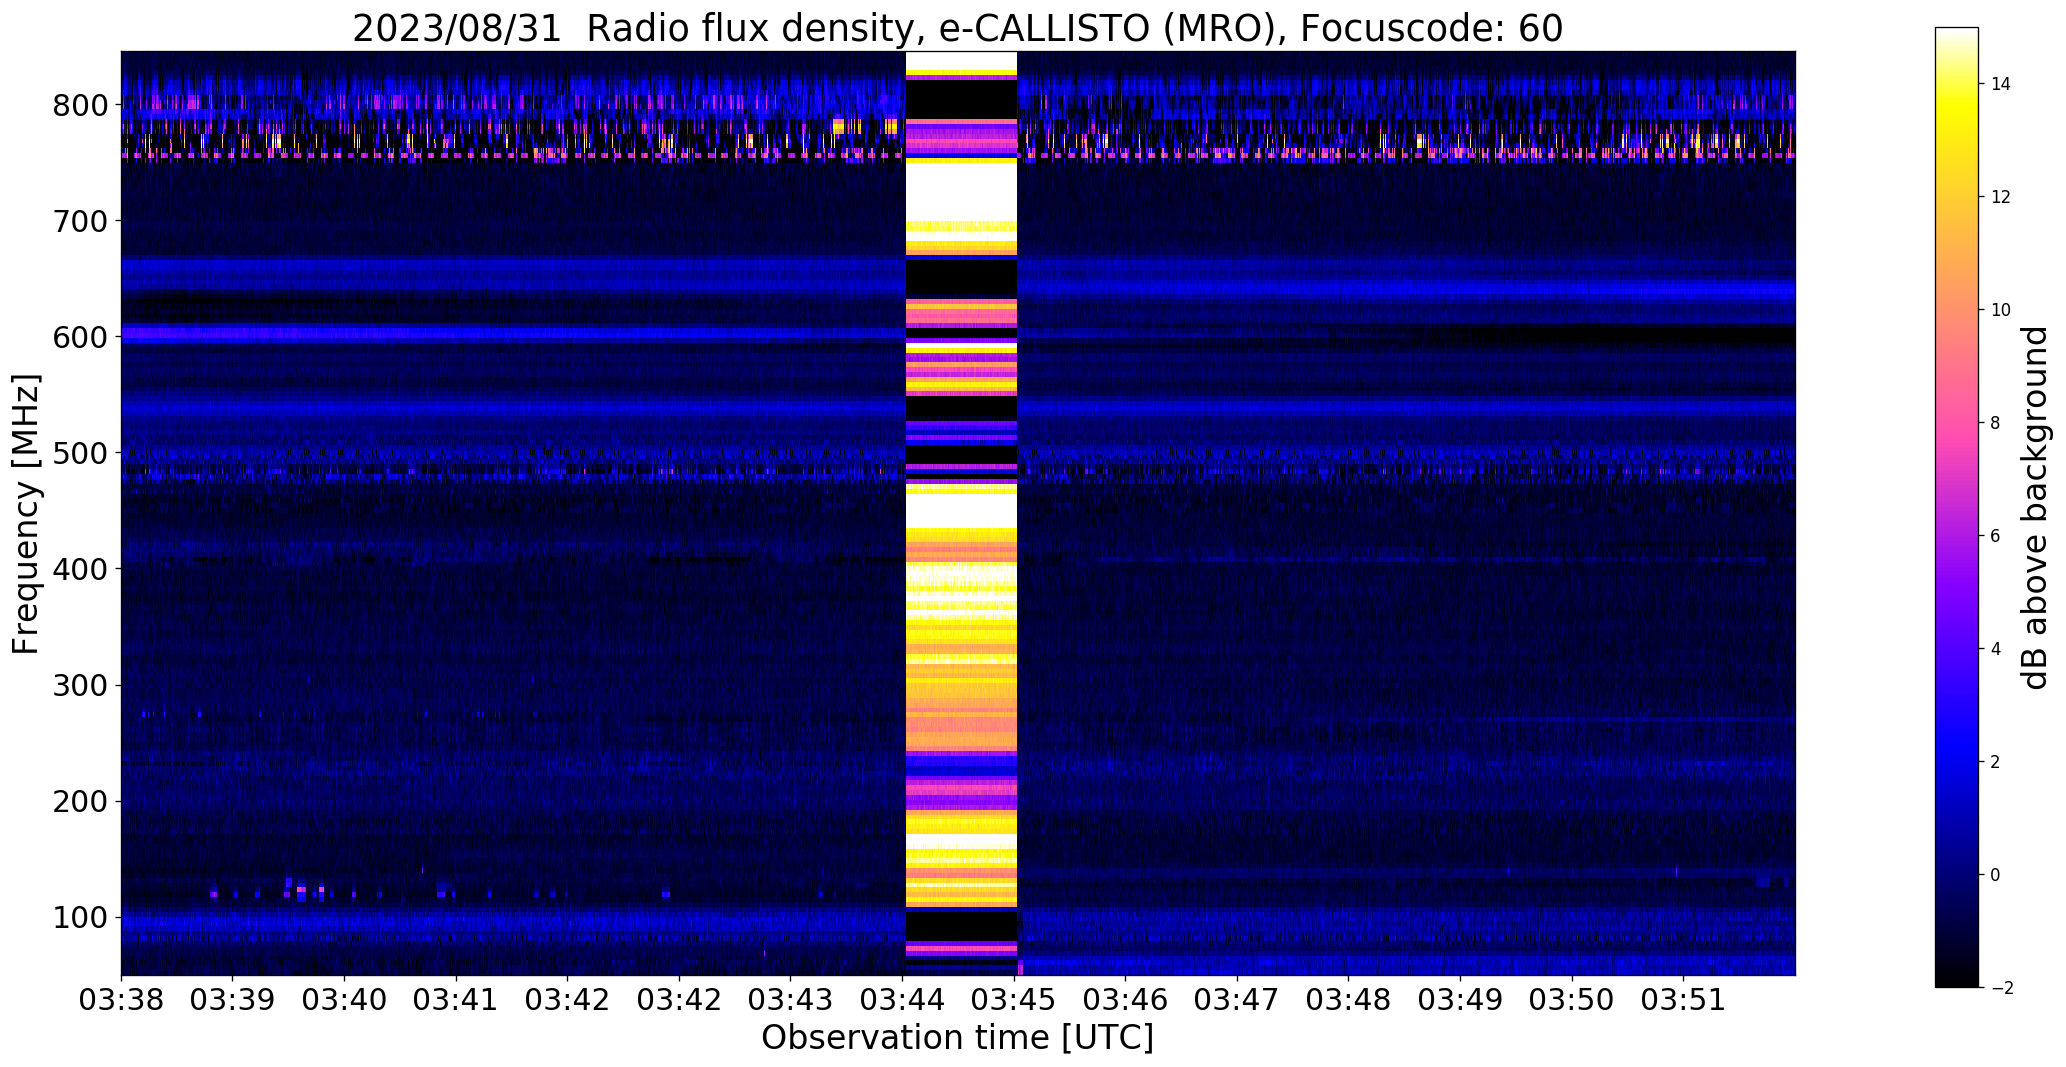Click the 03:41 time tick label

coord(457,1001)
